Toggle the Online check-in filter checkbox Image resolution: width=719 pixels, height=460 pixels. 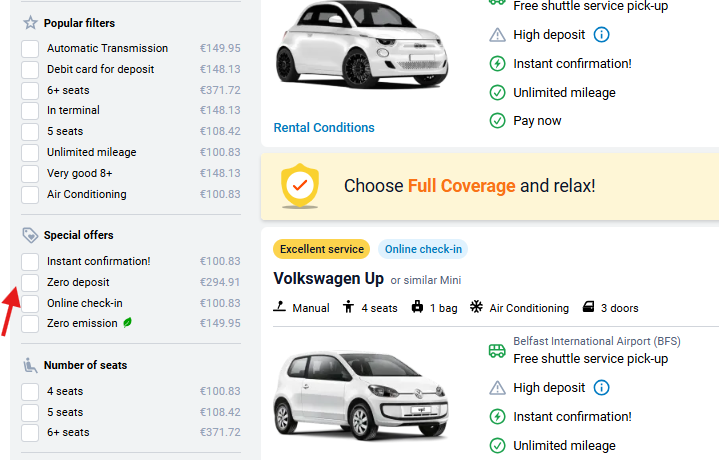click(x=30, y=304)
